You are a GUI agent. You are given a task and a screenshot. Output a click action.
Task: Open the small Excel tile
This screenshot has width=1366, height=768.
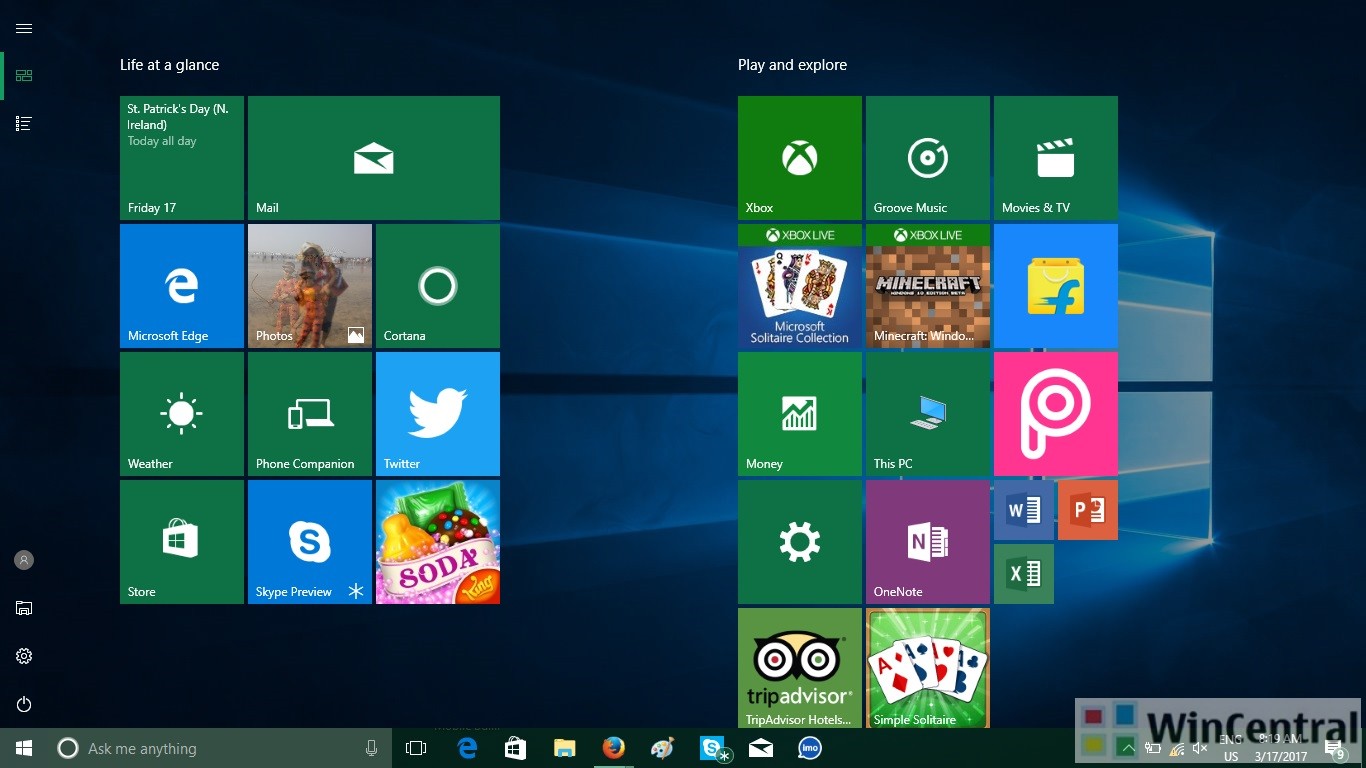pos(1024,574)
